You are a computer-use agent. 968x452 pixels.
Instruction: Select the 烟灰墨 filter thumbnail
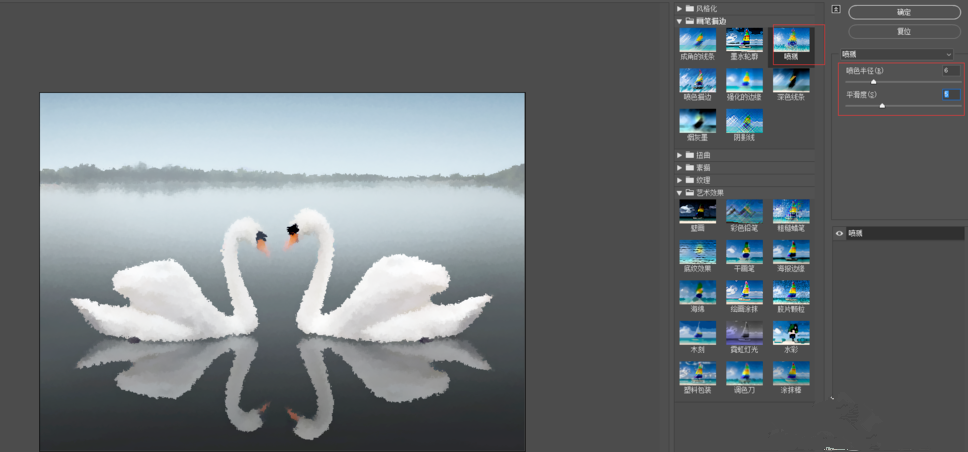click(698, 121)
